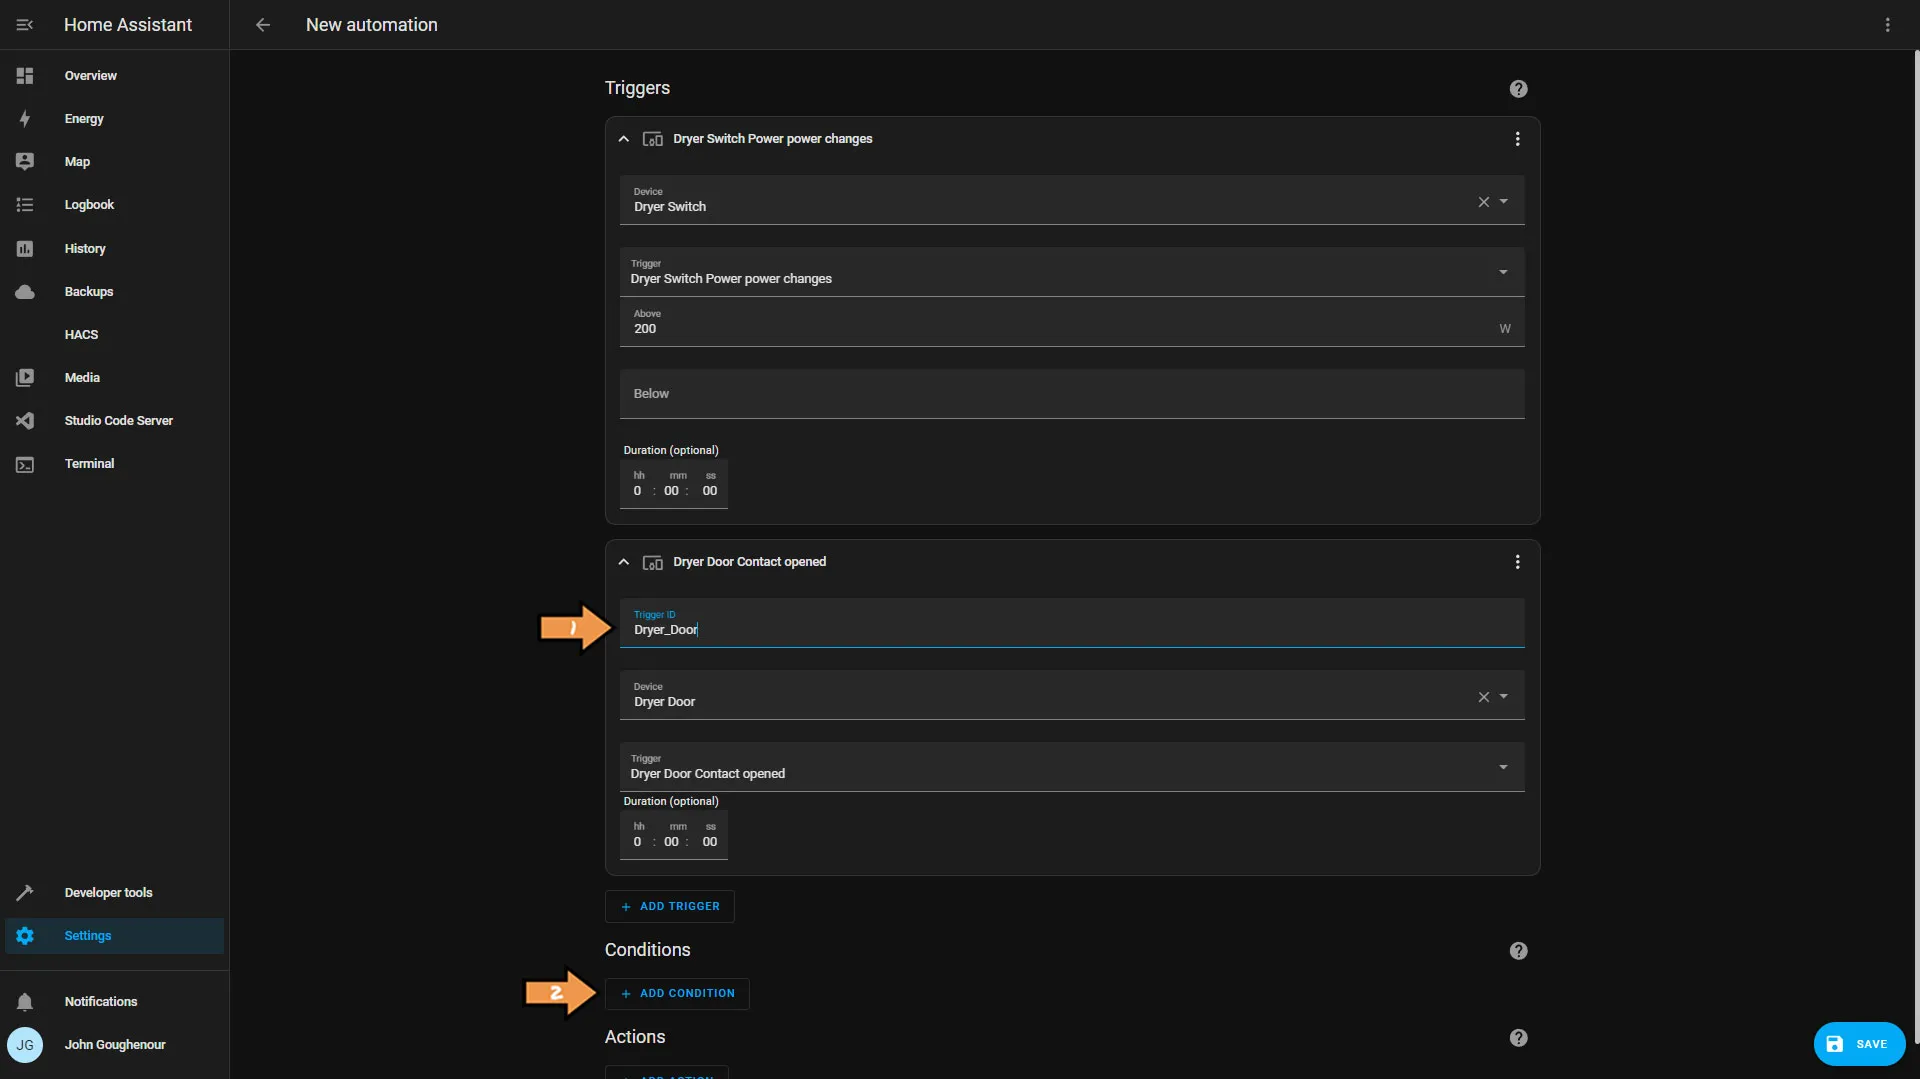Go back using the arrow icon
Viewport: 1920px width, 1079px height.
click(263, 25)
